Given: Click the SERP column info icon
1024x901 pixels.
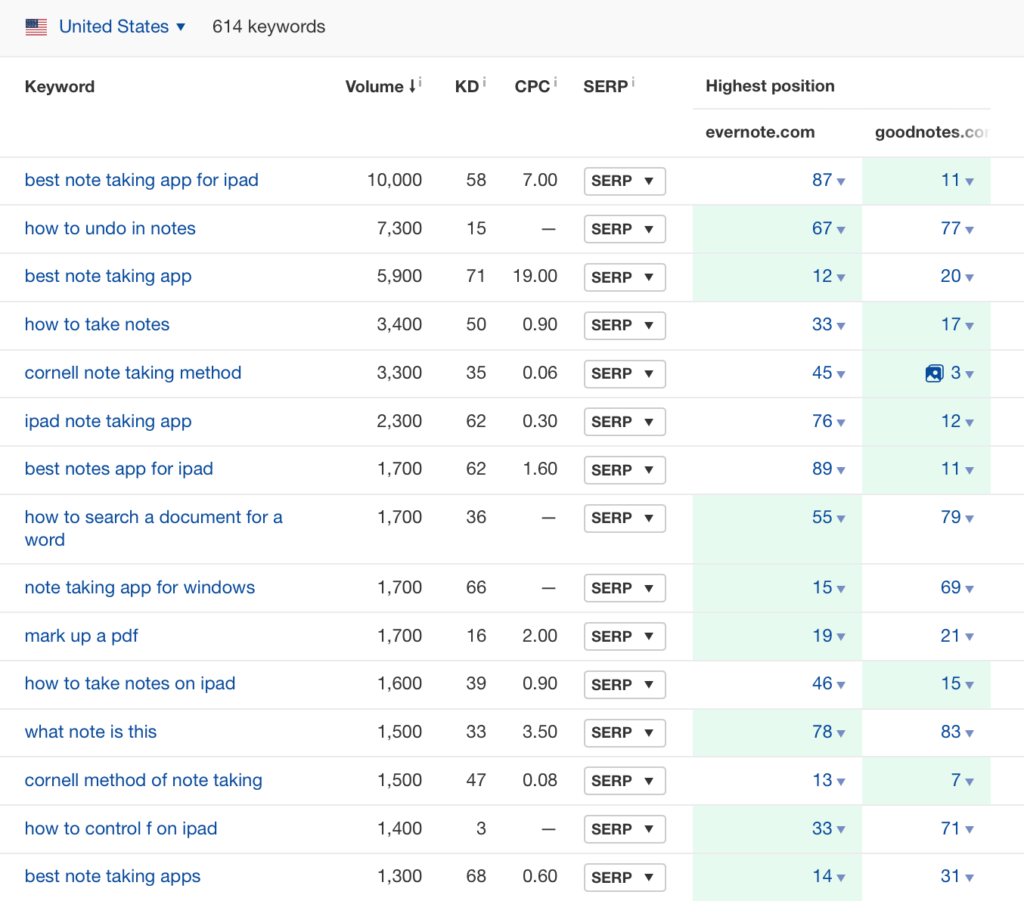Looking at the screenshot, I should coord(633,82).
